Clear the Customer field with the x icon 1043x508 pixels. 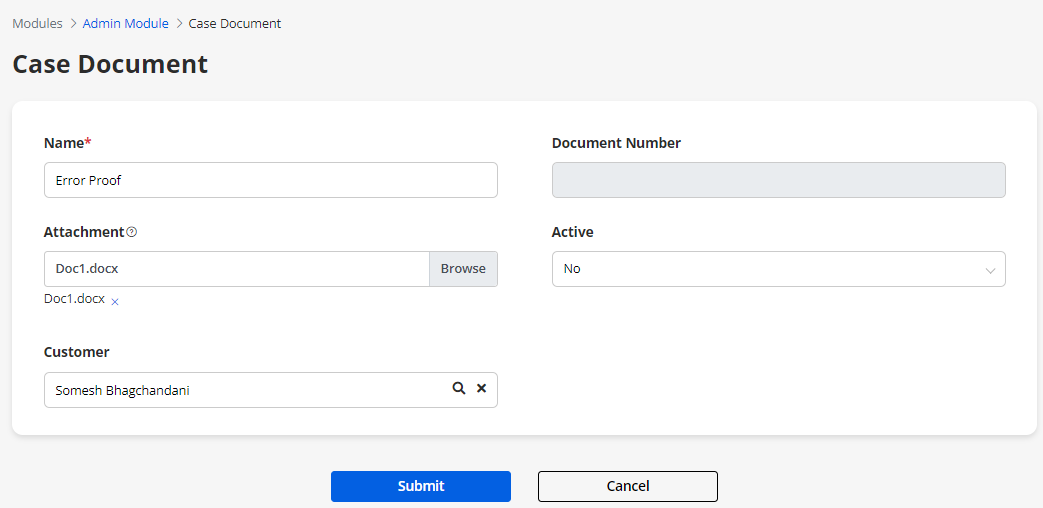point(481,389)
